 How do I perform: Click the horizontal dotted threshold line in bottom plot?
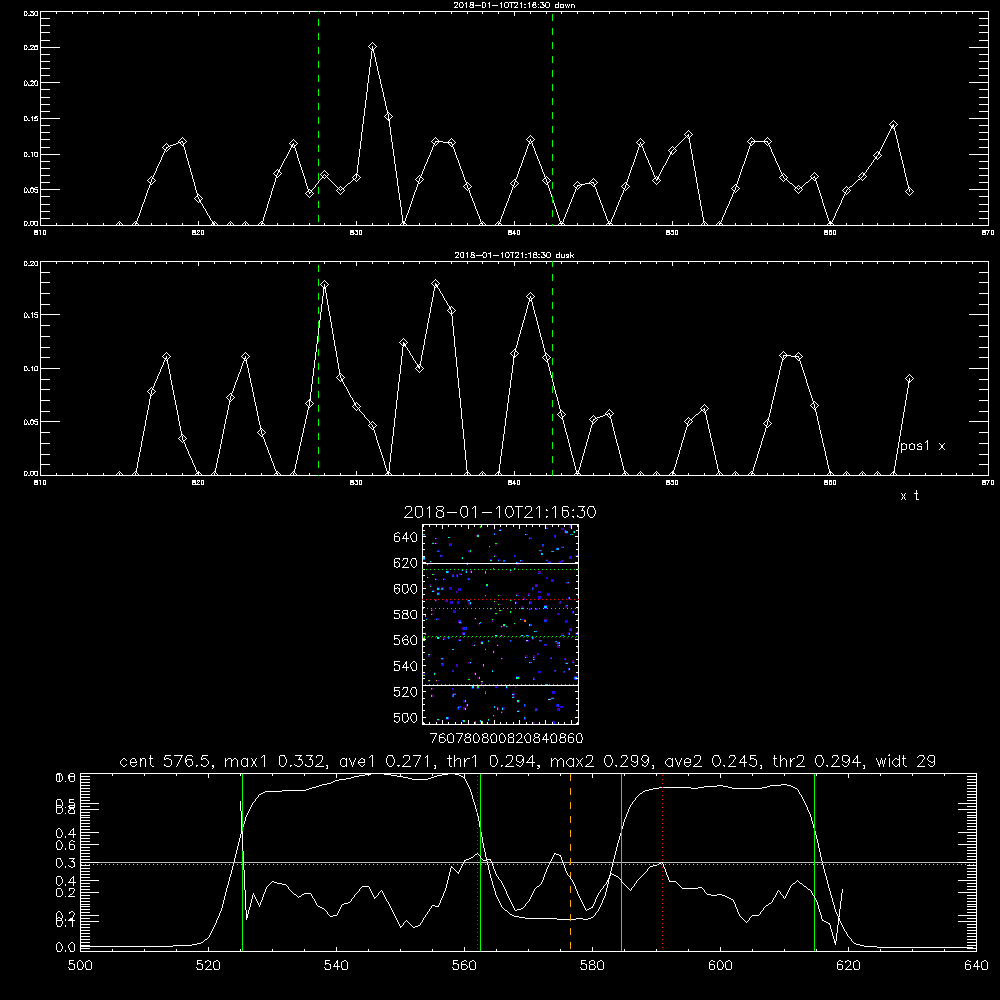tap(528, 864)
